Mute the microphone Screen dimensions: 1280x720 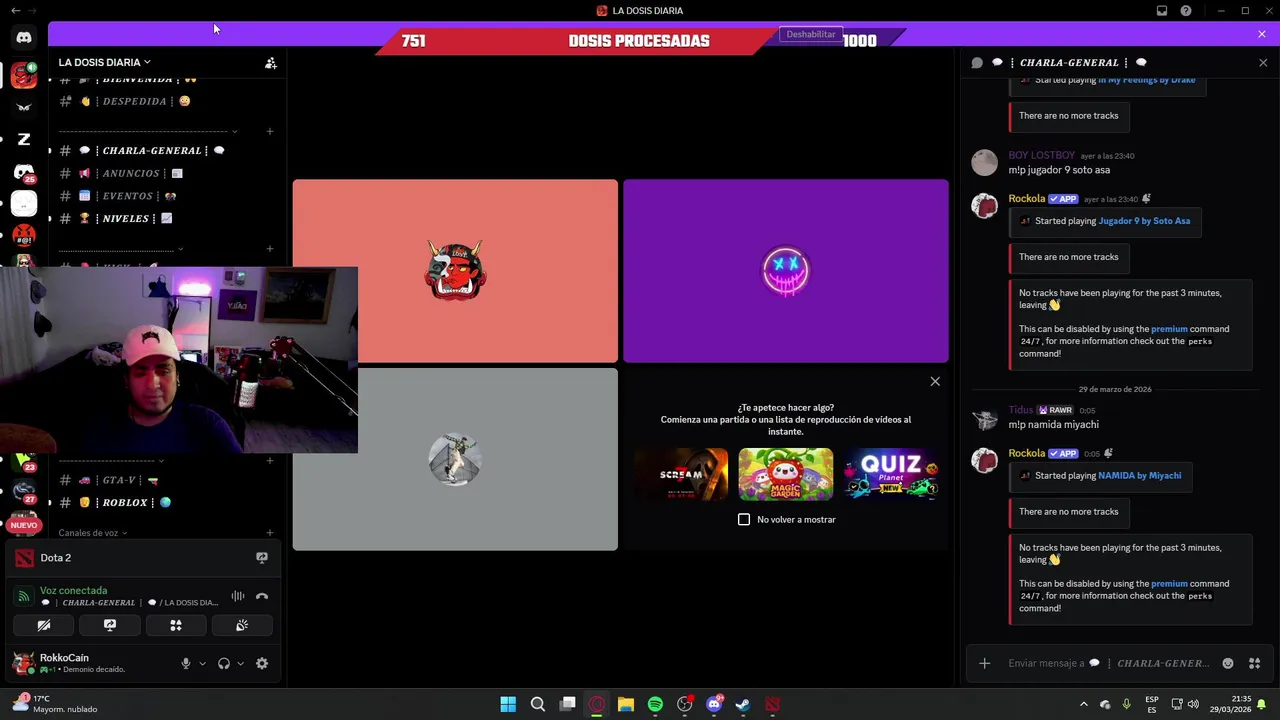coord(185,663)
